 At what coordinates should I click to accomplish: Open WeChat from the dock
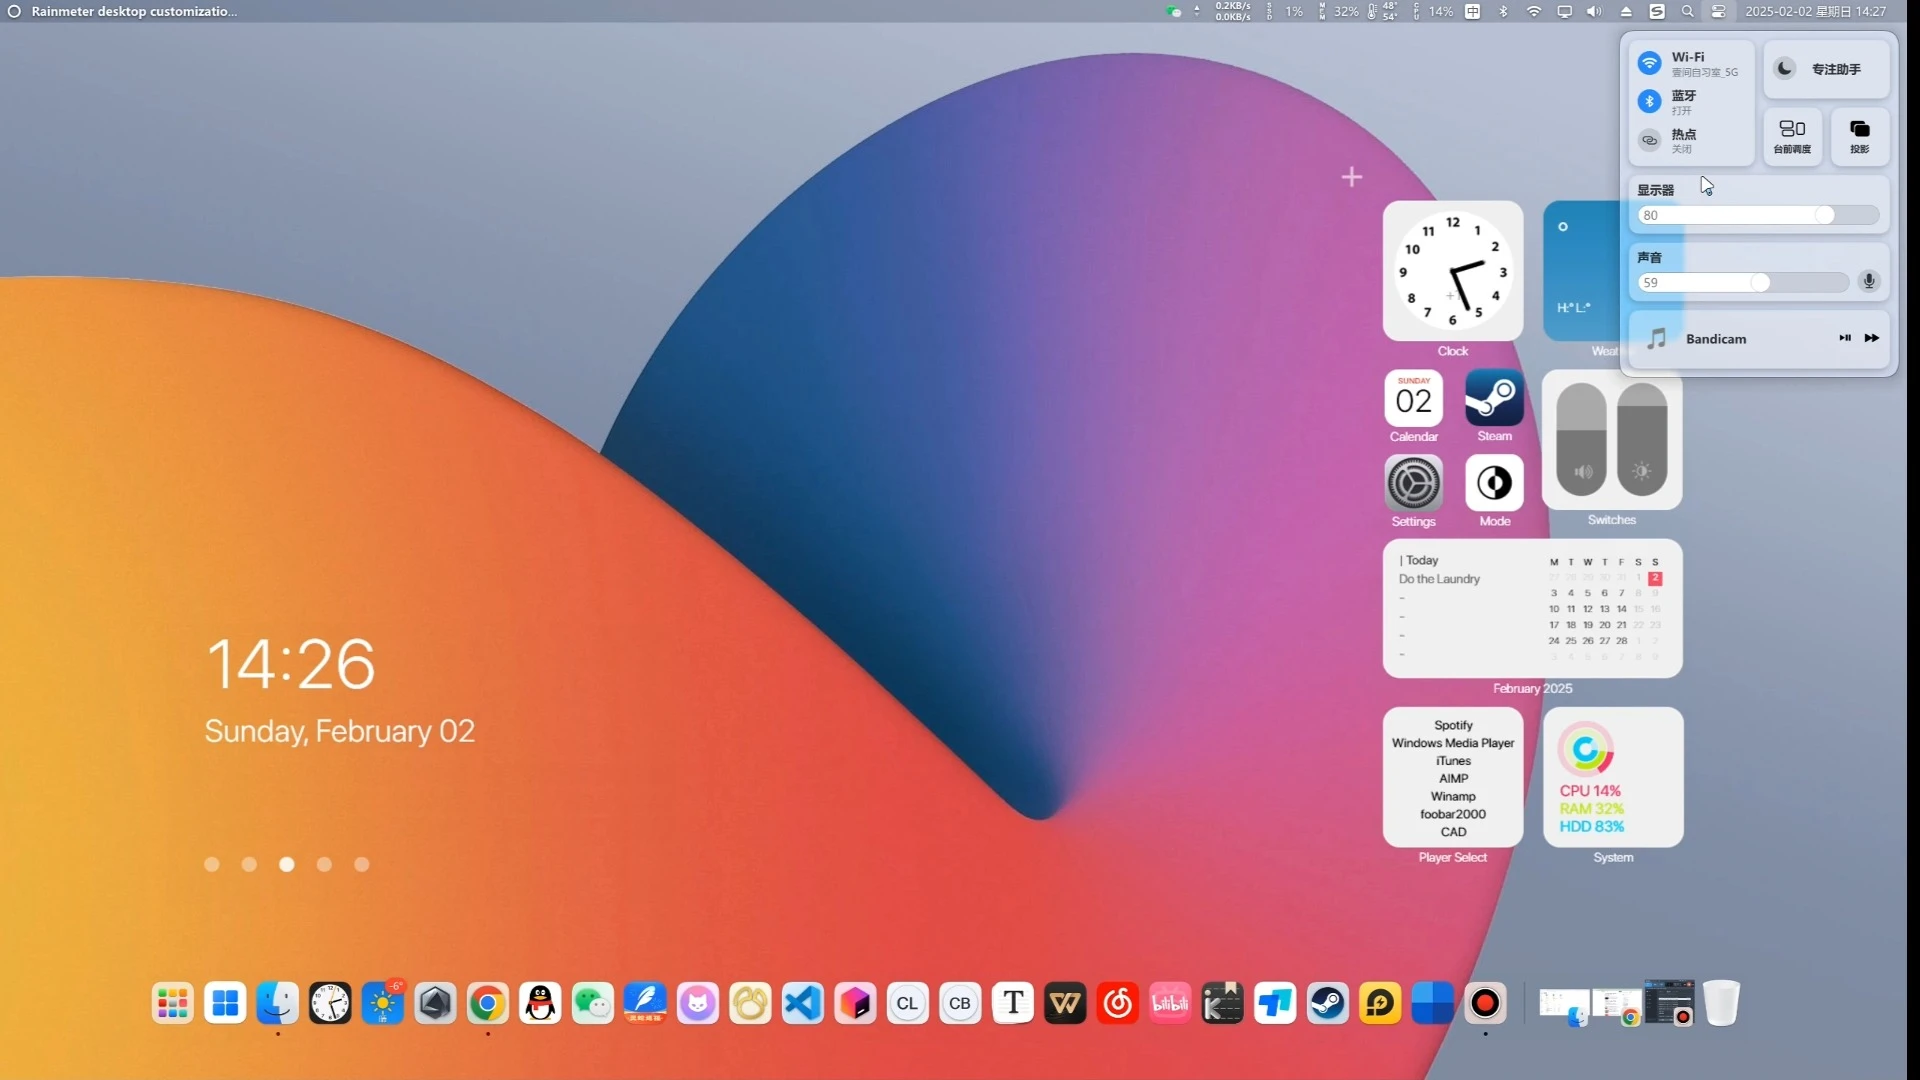click(x=592, y=1003)
